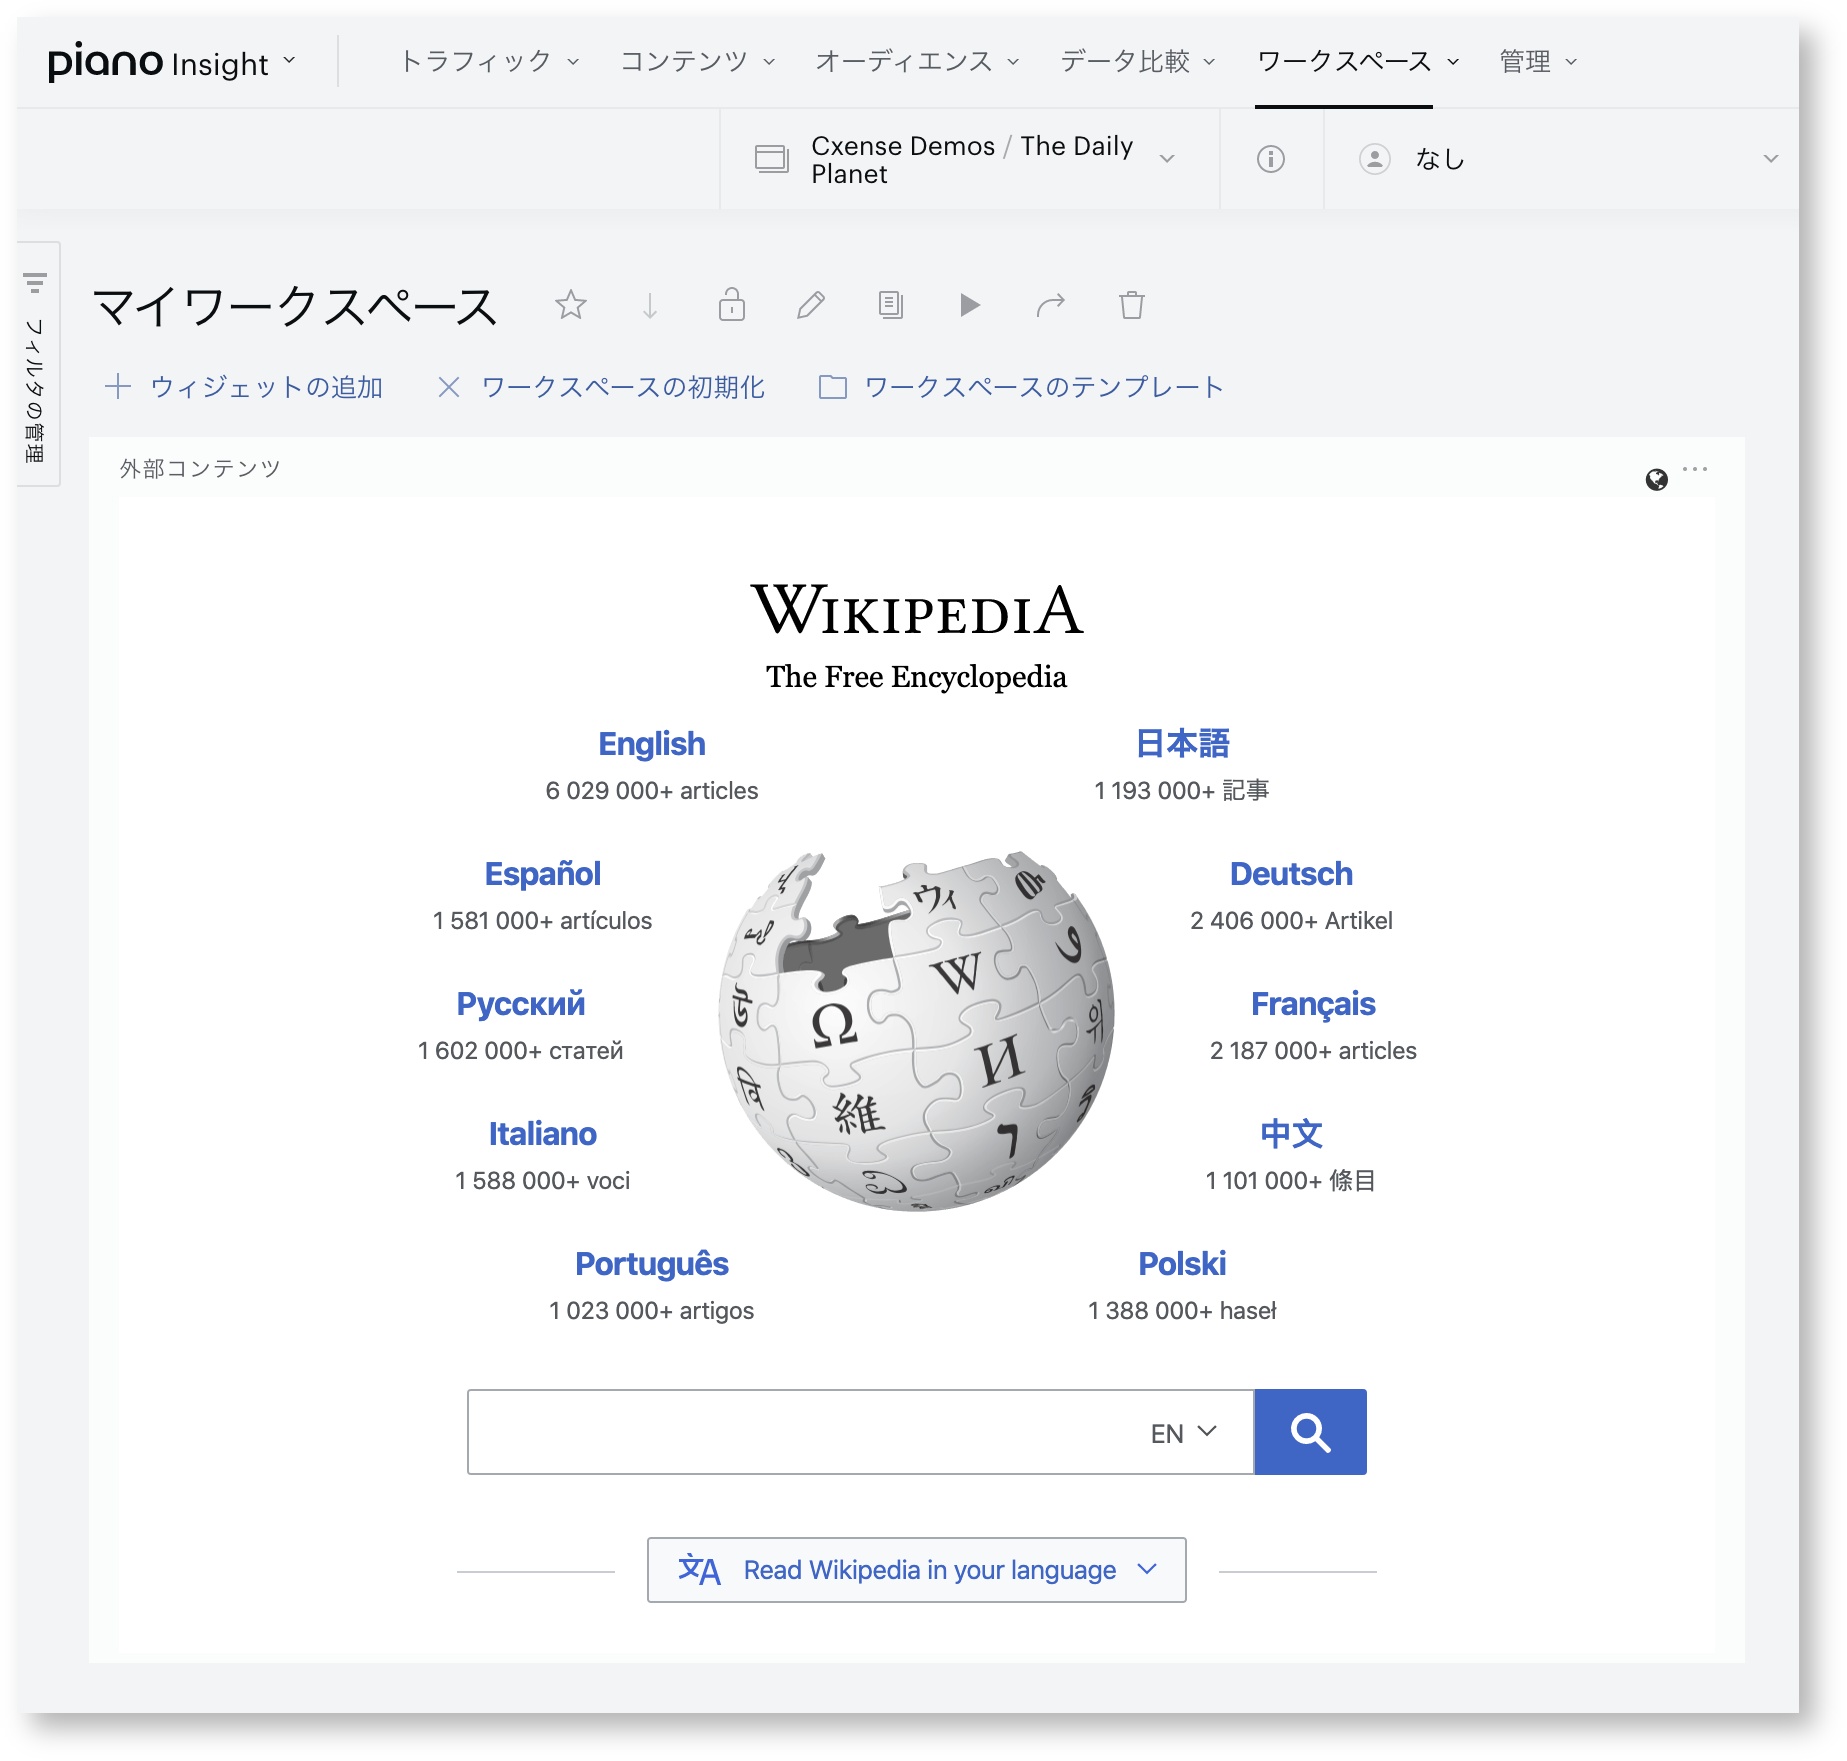The height and width of the screenshot is (1761, 1847).
Task: Click the play presentation icon
Action: (x=970, y=304)
